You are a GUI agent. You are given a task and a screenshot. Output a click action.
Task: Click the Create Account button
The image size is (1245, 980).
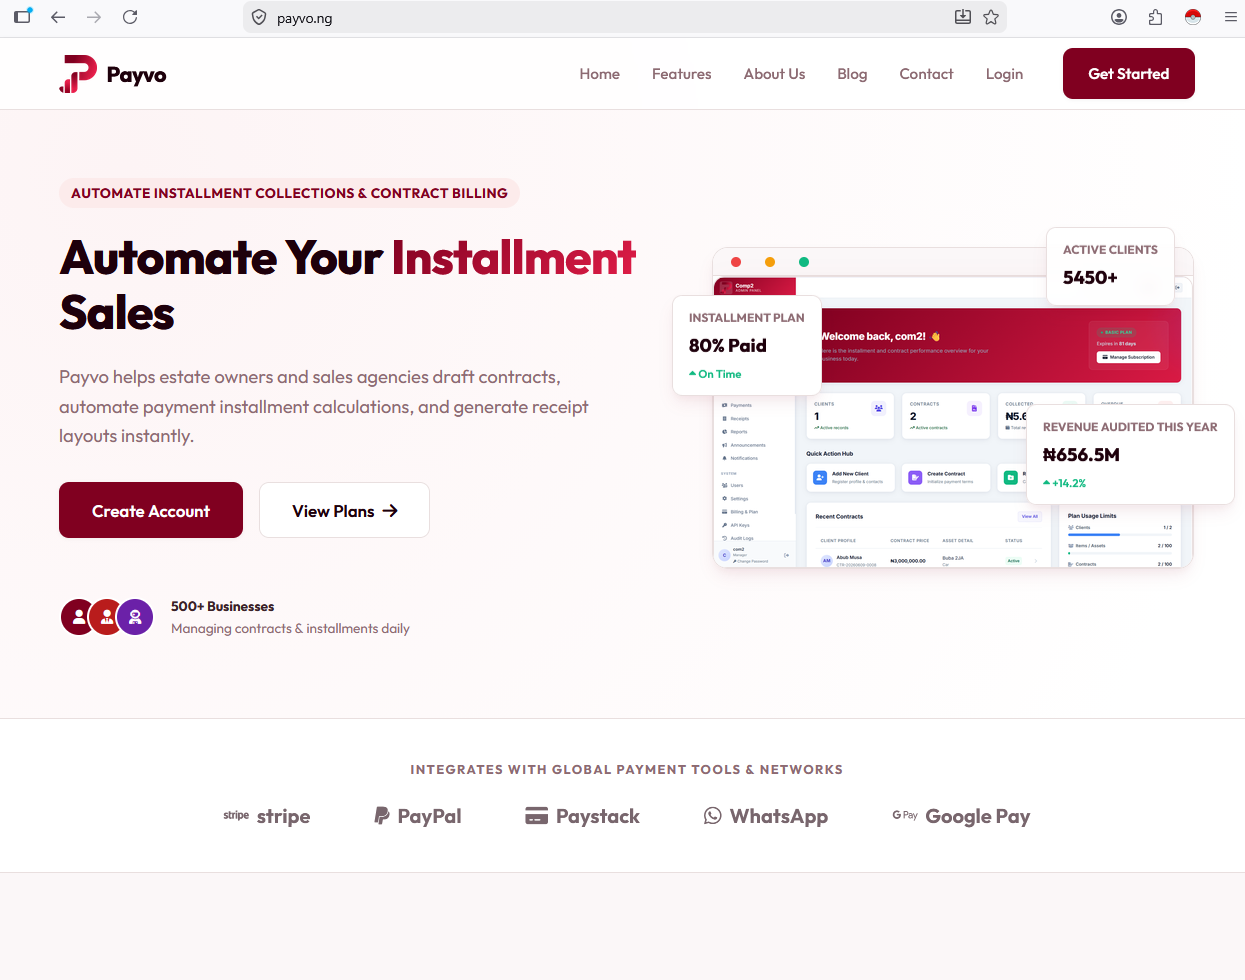(151, 510)
